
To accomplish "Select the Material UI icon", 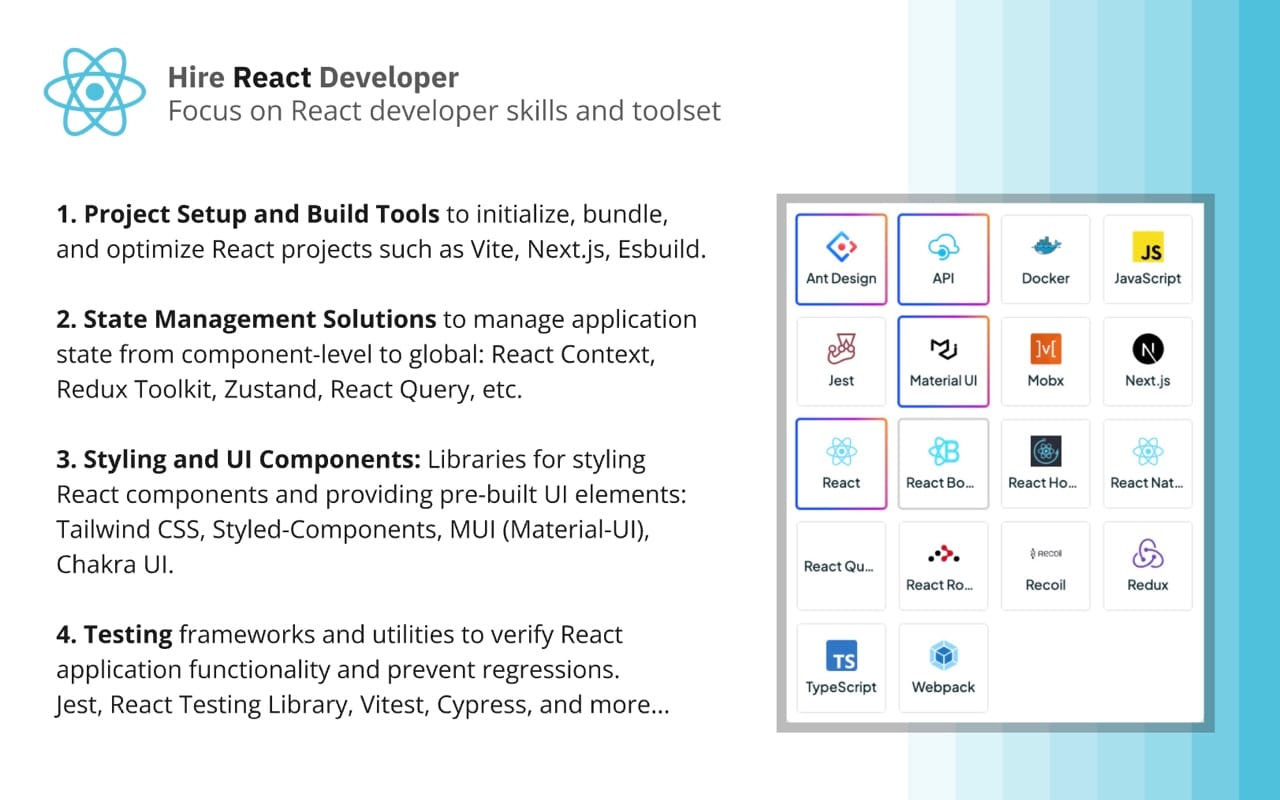I will click(x=943, y=349).
